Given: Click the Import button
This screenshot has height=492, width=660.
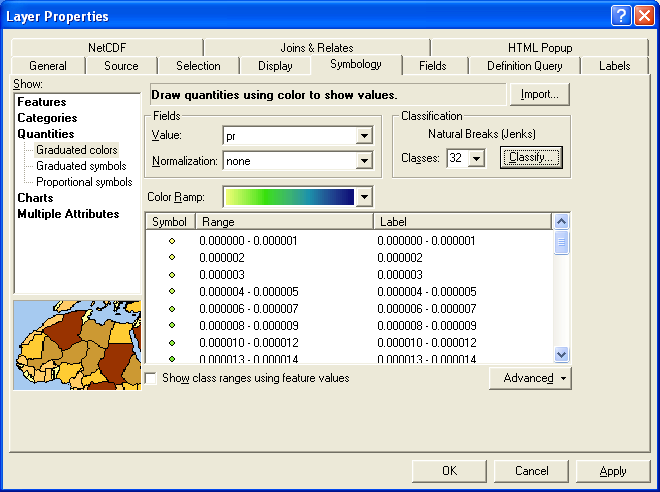Looking at the screenshot, I should (540, 94).
